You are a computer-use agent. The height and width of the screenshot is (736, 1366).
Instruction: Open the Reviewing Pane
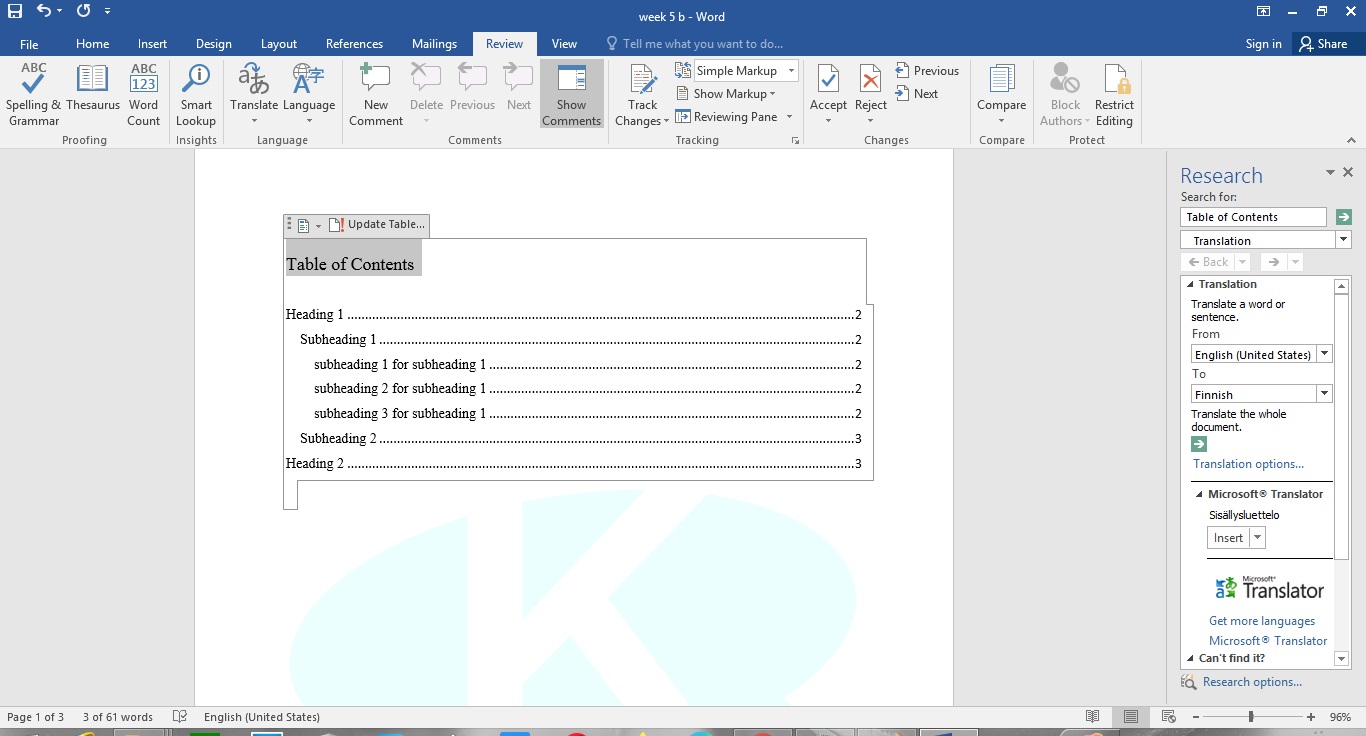coord(727,117)
